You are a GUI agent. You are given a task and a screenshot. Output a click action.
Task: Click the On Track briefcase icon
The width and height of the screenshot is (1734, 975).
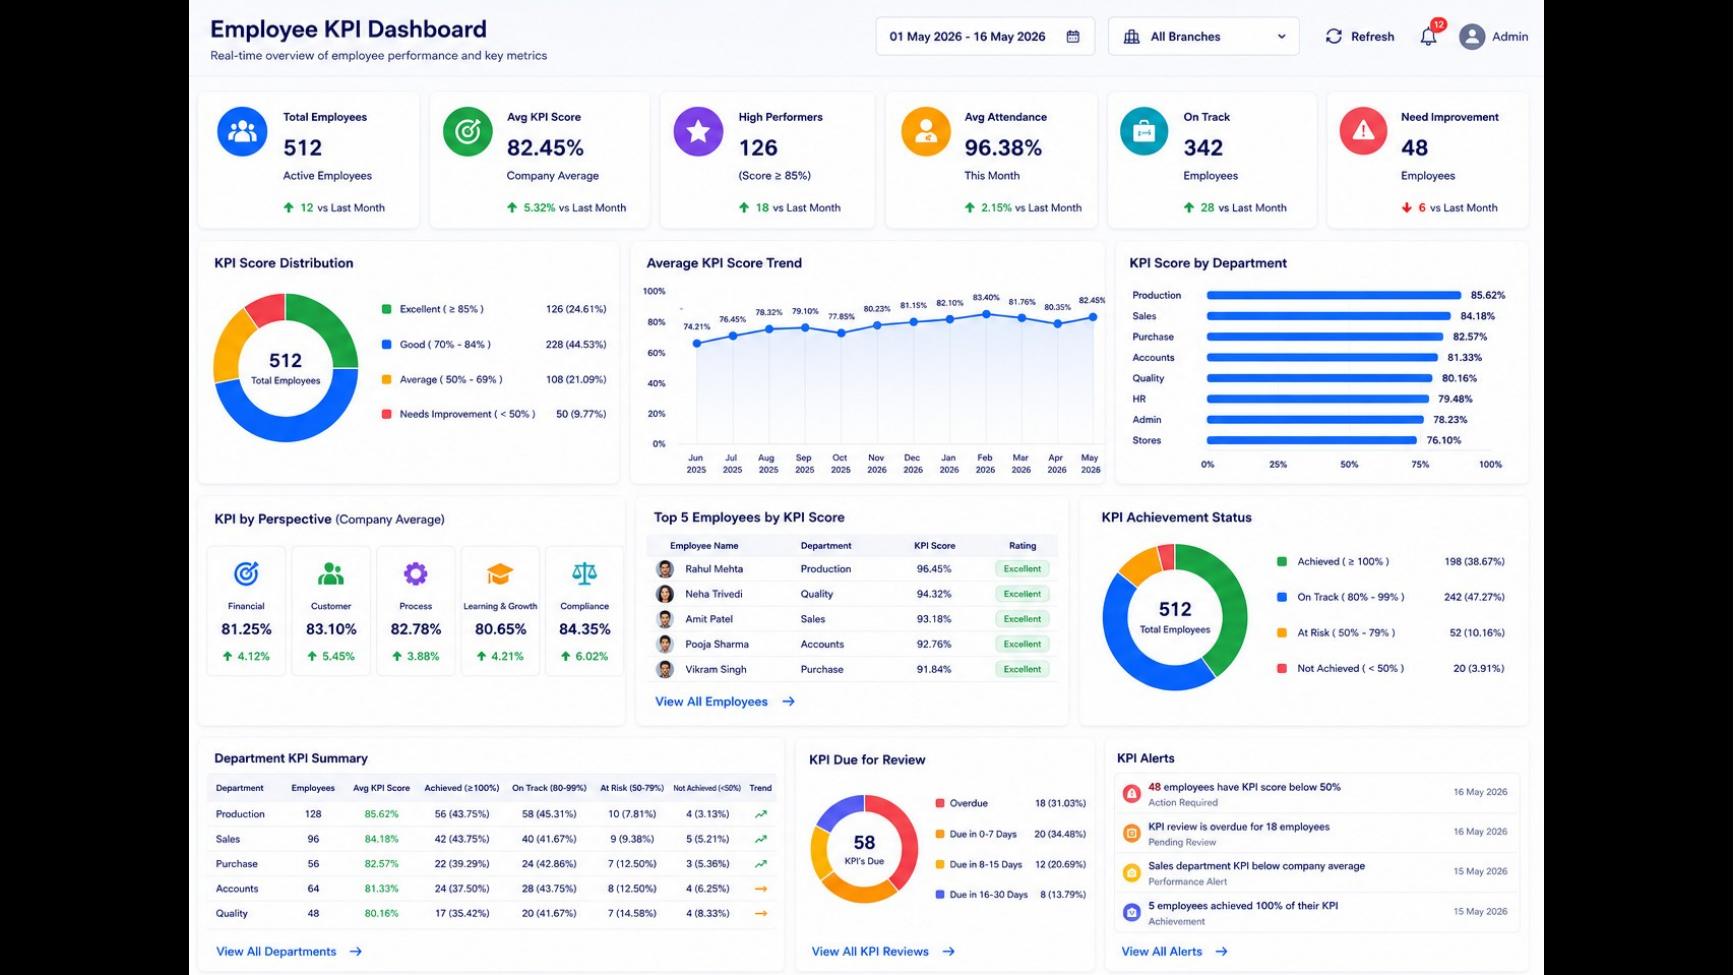pyautogui.click(x=1144, y=131)
